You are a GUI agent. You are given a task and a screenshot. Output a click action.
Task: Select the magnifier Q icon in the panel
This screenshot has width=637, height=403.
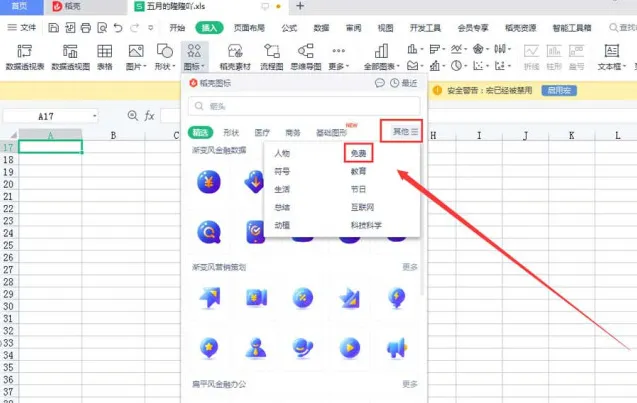209,232
